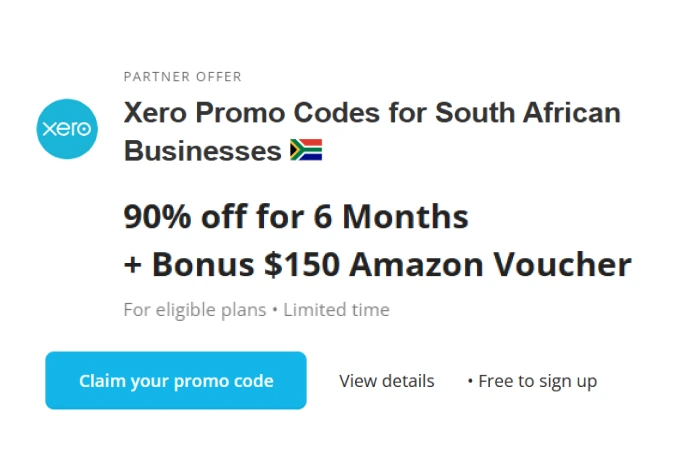Click the word Businesses in the headline
The height and width of the screenshot is (450, 683).
(x=202, y=151)
